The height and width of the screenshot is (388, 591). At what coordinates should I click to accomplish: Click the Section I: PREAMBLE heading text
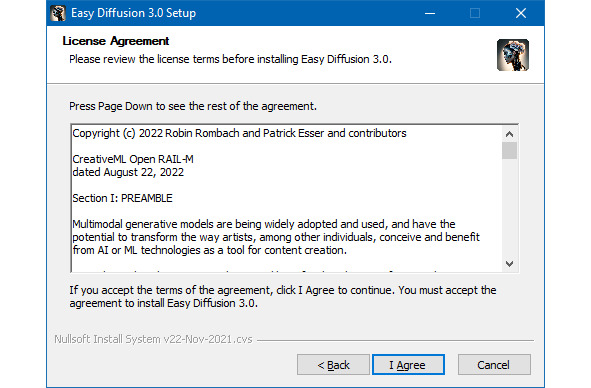pos(122,198)
